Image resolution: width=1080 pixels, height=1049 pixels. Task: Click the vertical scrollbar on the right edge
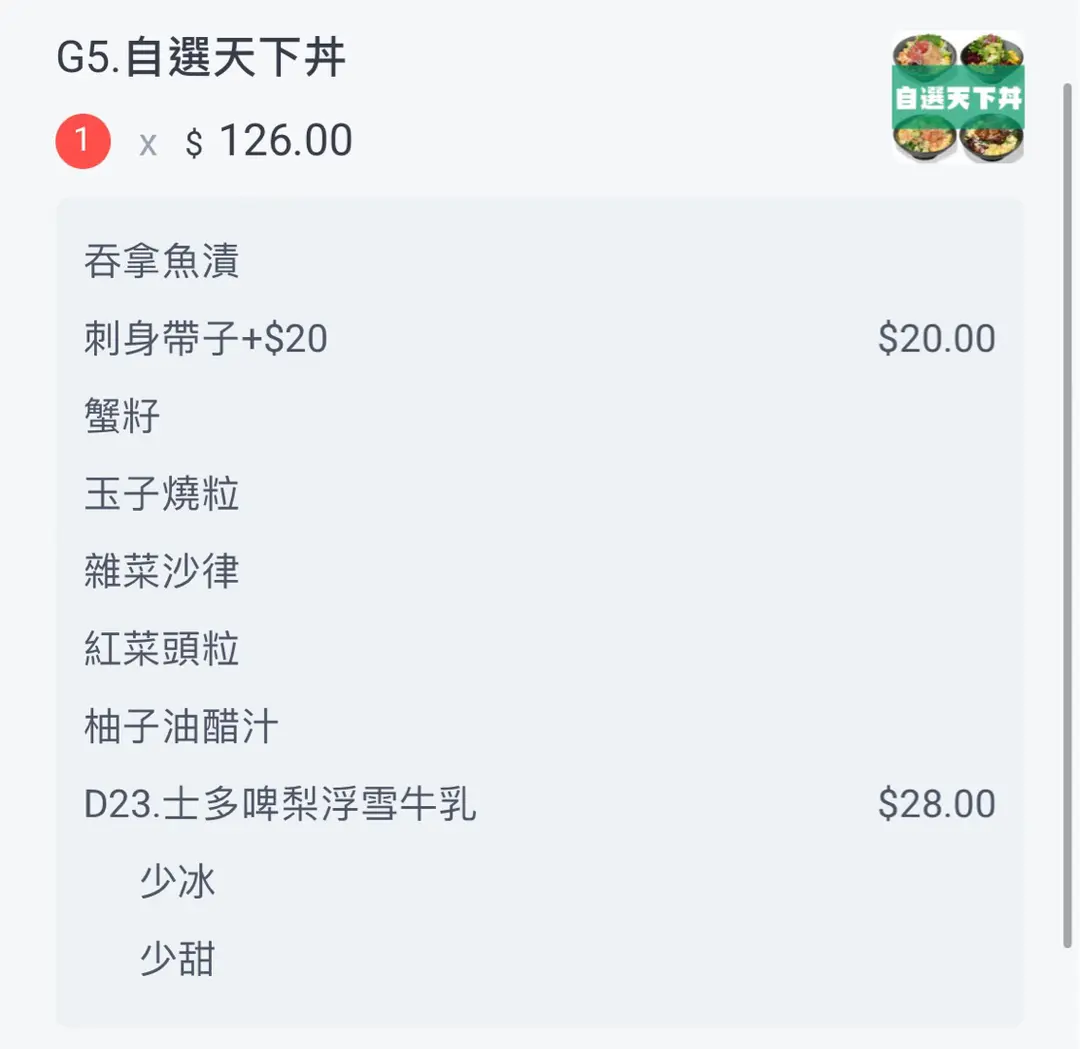point(1067,500)
